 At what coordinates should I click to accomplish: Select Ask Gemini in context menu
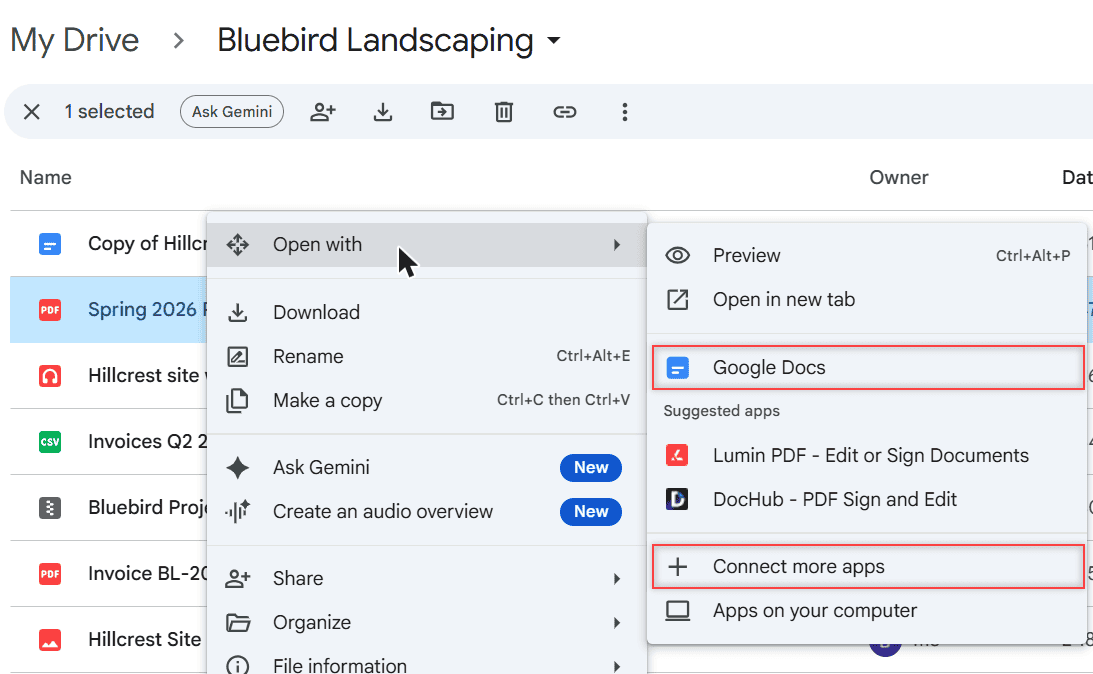[x=427, y=468]
